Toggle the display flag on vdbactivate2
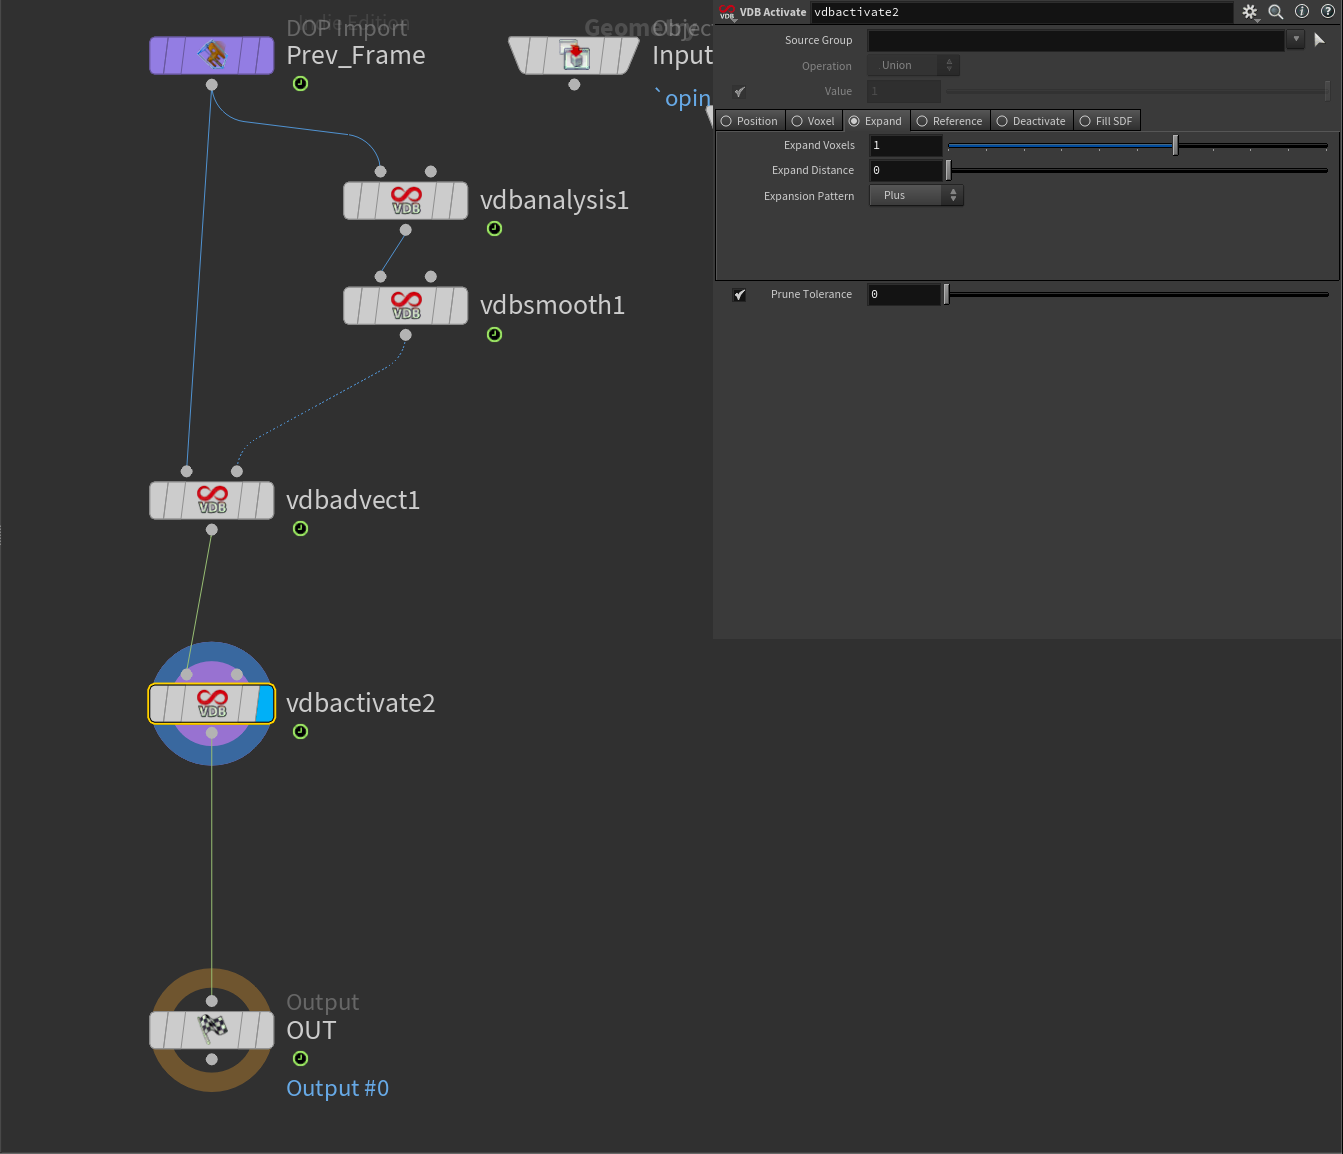The width and height of the screenshot is (1343, 1154). pyautogui.click(x=264, y=704)
